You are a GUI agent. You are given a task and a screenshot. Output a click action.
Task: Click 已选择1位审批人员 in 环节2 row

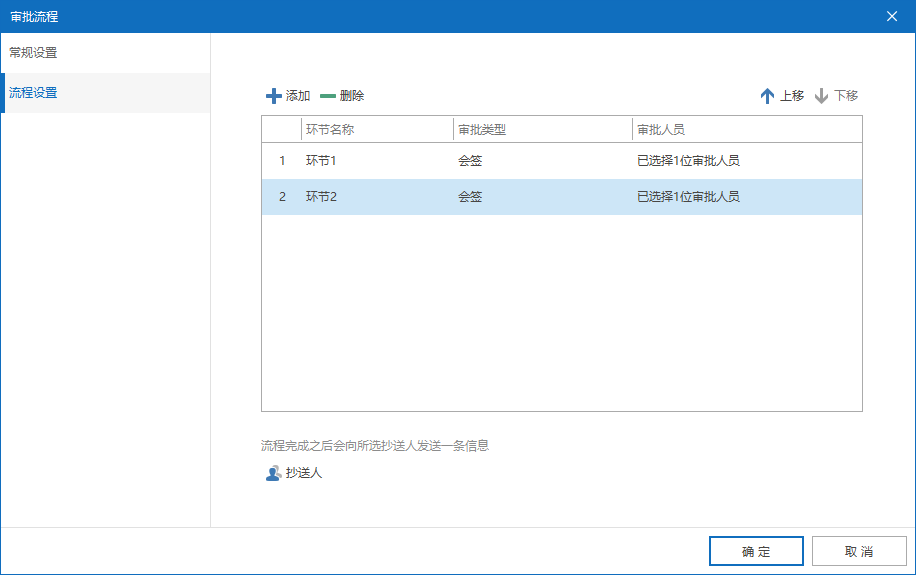pos(688,197)
